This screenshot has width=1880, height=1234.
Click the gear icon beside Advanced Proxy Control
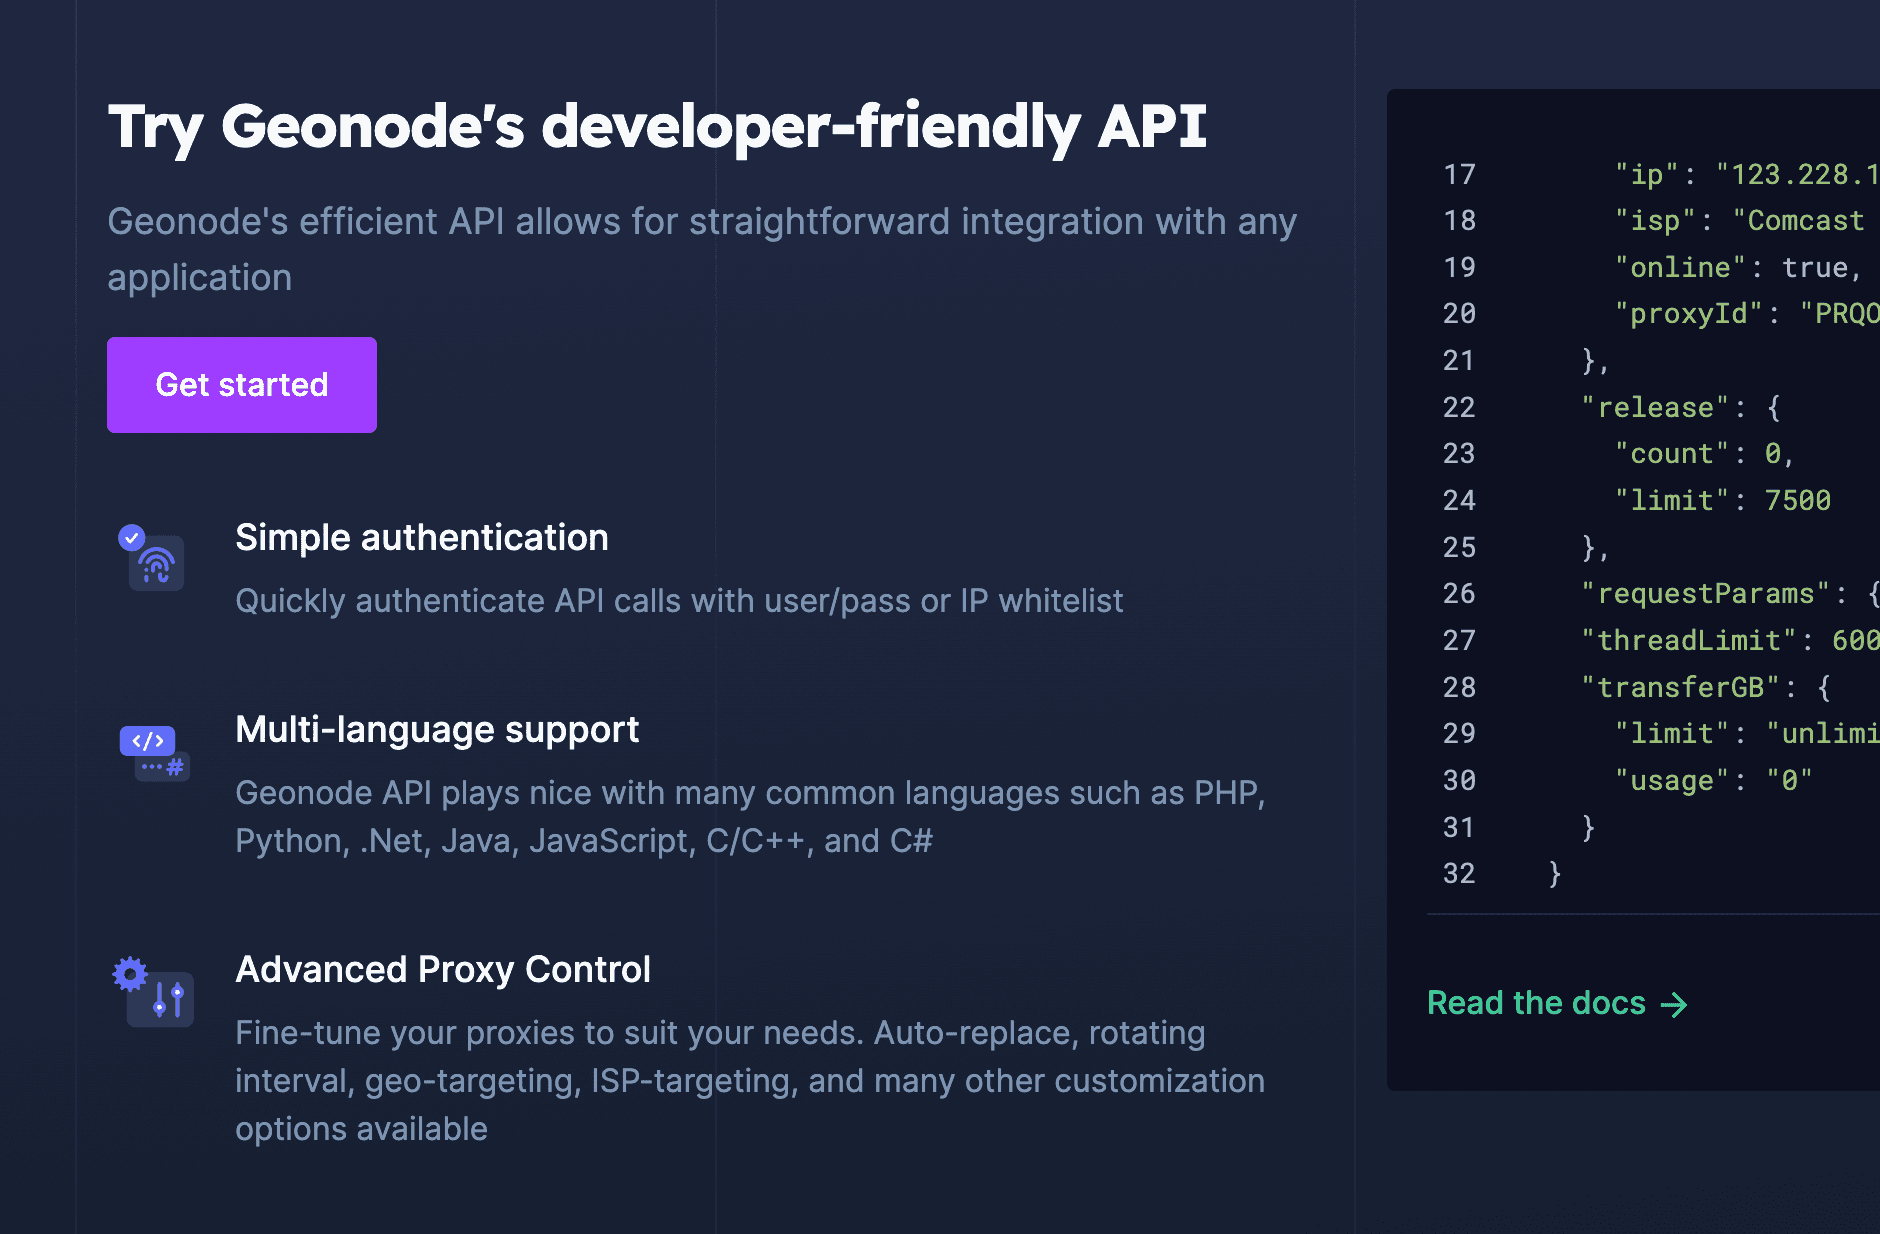pyautogui.click(x=130, y=971)
